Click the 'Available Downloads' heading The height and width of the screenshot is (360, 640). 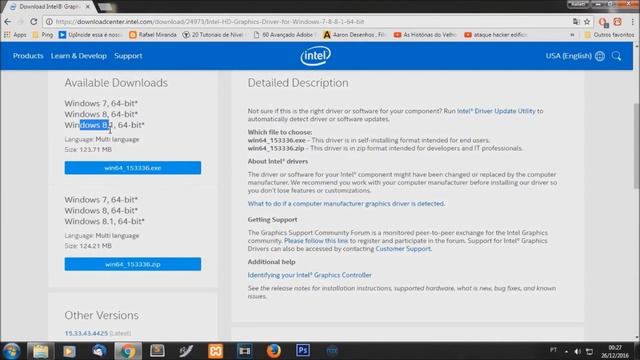116,83
